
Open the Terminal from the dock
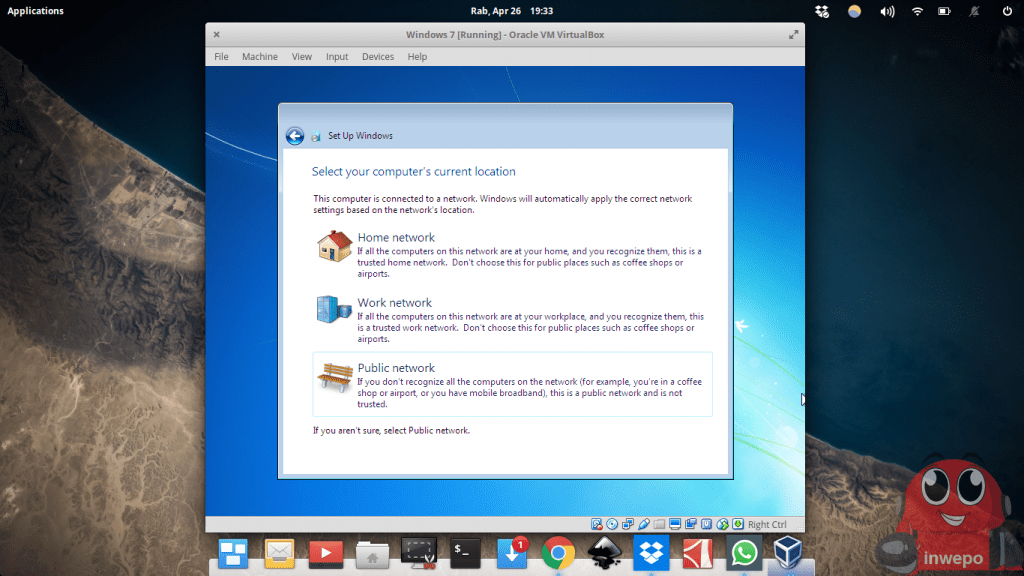pyautogui.click(x=465, y=552)
